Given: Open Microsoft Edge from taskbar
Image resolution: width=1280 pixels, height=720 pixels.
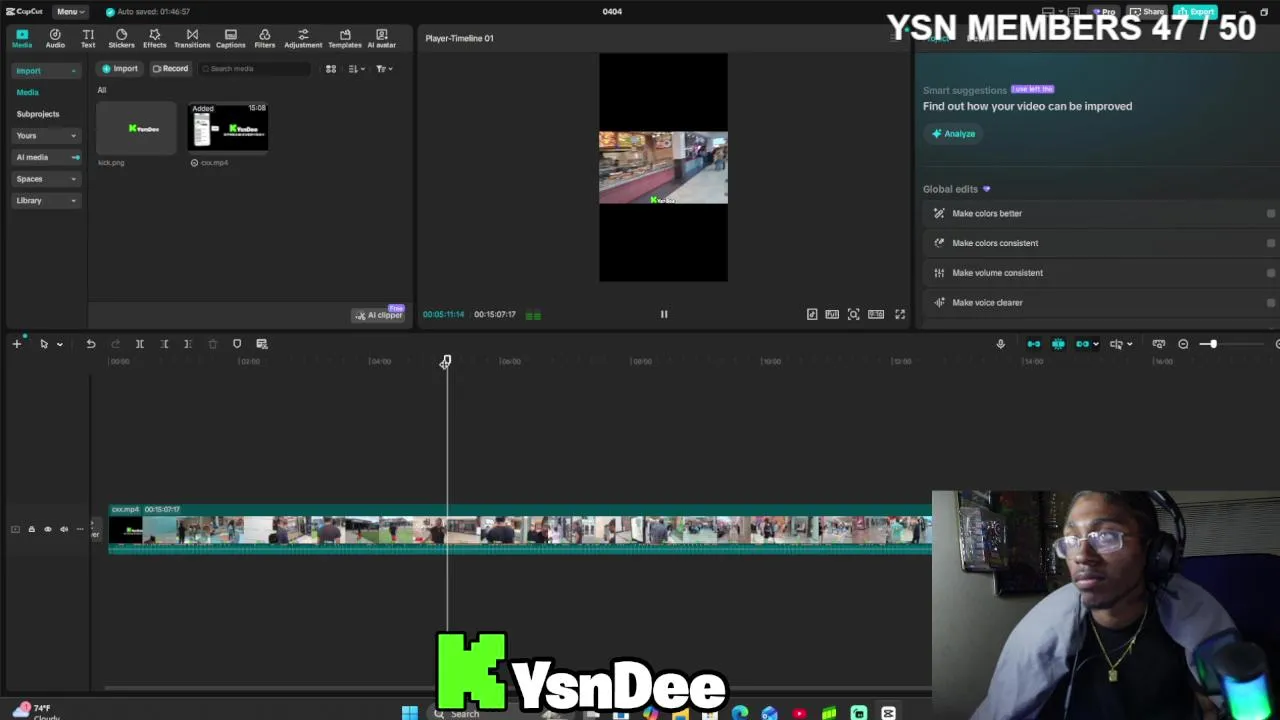Looking at the screenshot, I should click(739, 713).
